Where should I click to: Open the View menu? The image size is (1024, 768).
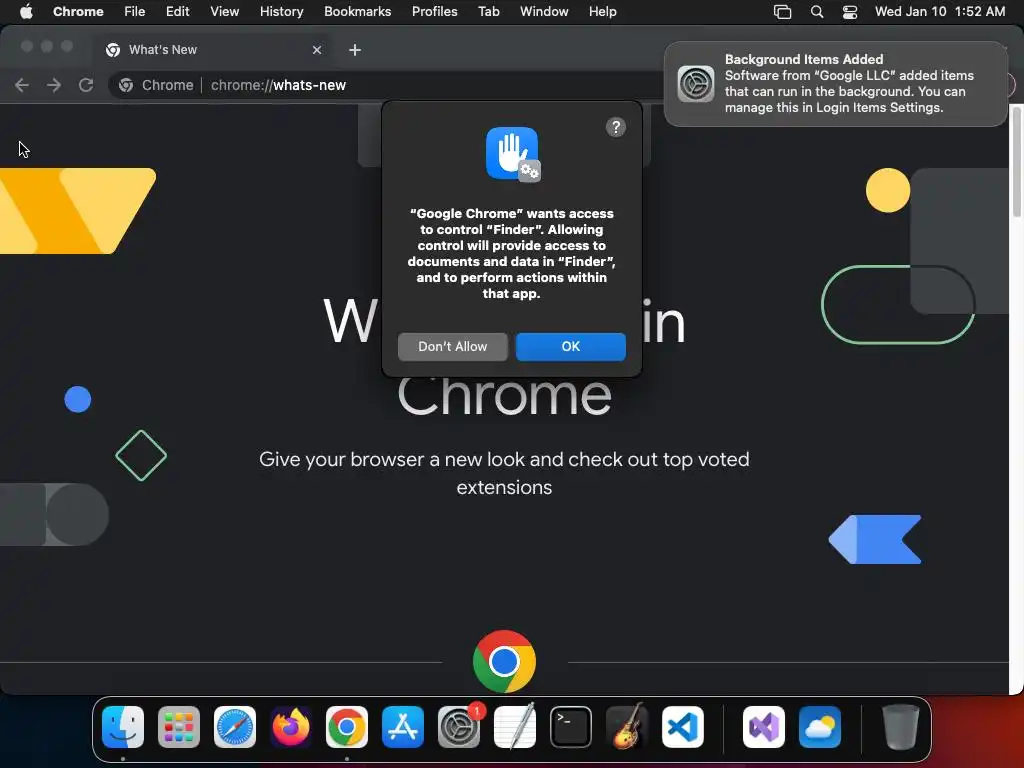(x=225, y=12)
